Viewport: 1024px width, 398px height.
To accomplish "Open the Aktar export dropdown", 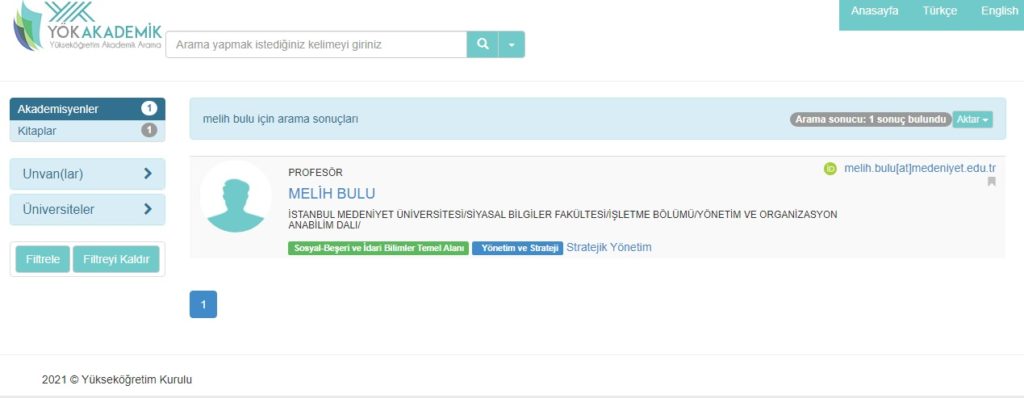I will (973, 120).
